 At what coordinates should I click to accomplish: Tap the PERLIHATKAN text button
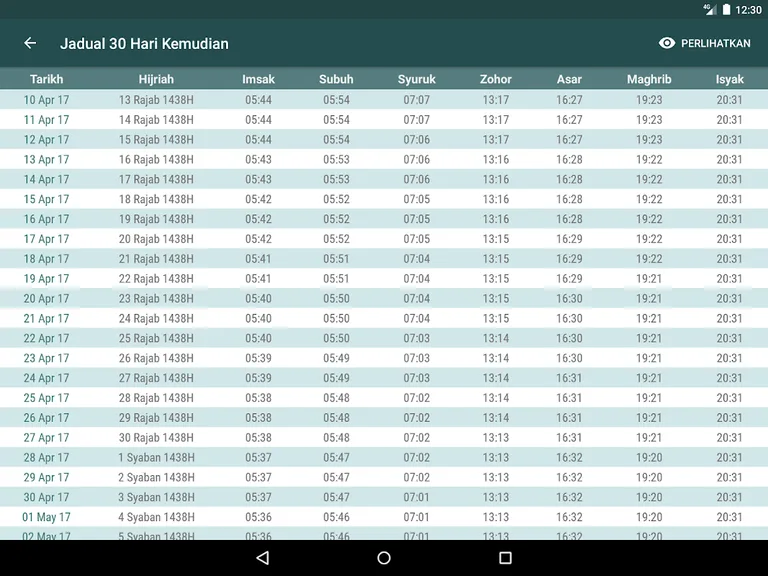(716, 43)
